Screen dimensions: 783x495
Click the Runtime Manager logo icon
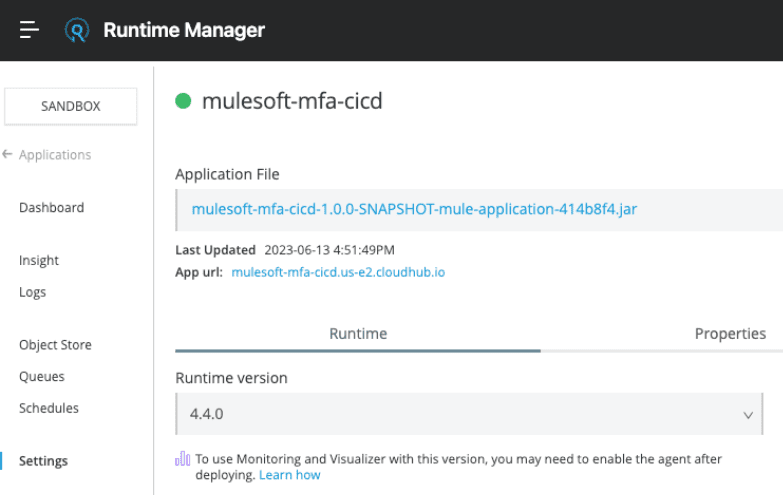(x=77, y=30)
